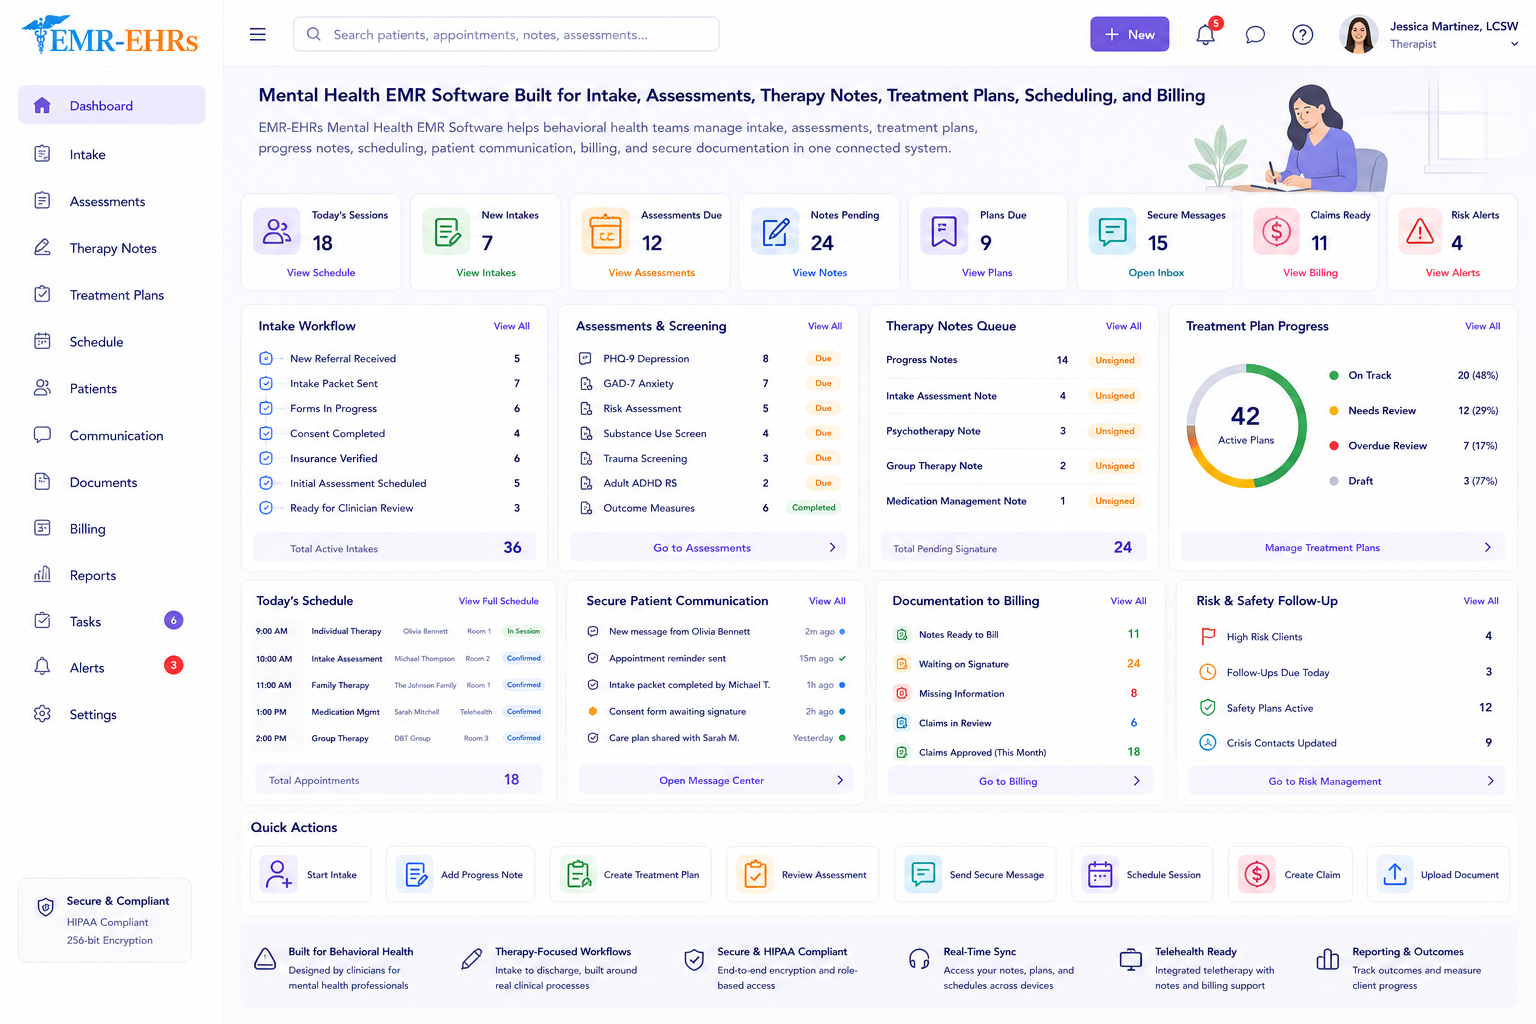Image resolution: width=1536 pixels, height=1024 pixels.
Task: Click the red Overdue Review legend dot
Action: (x=1334, y=445)
